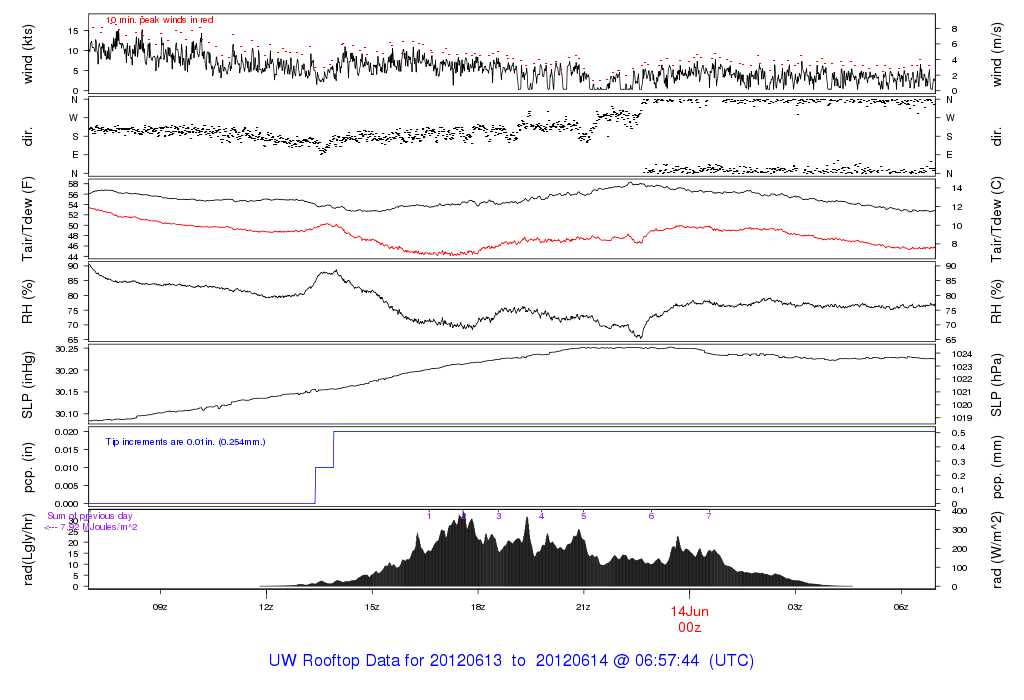Image resolution: width=1024 pixels, height=700 pixels.
Task: Select the 'pcp. (mm)' axis label
Action: 997,468
